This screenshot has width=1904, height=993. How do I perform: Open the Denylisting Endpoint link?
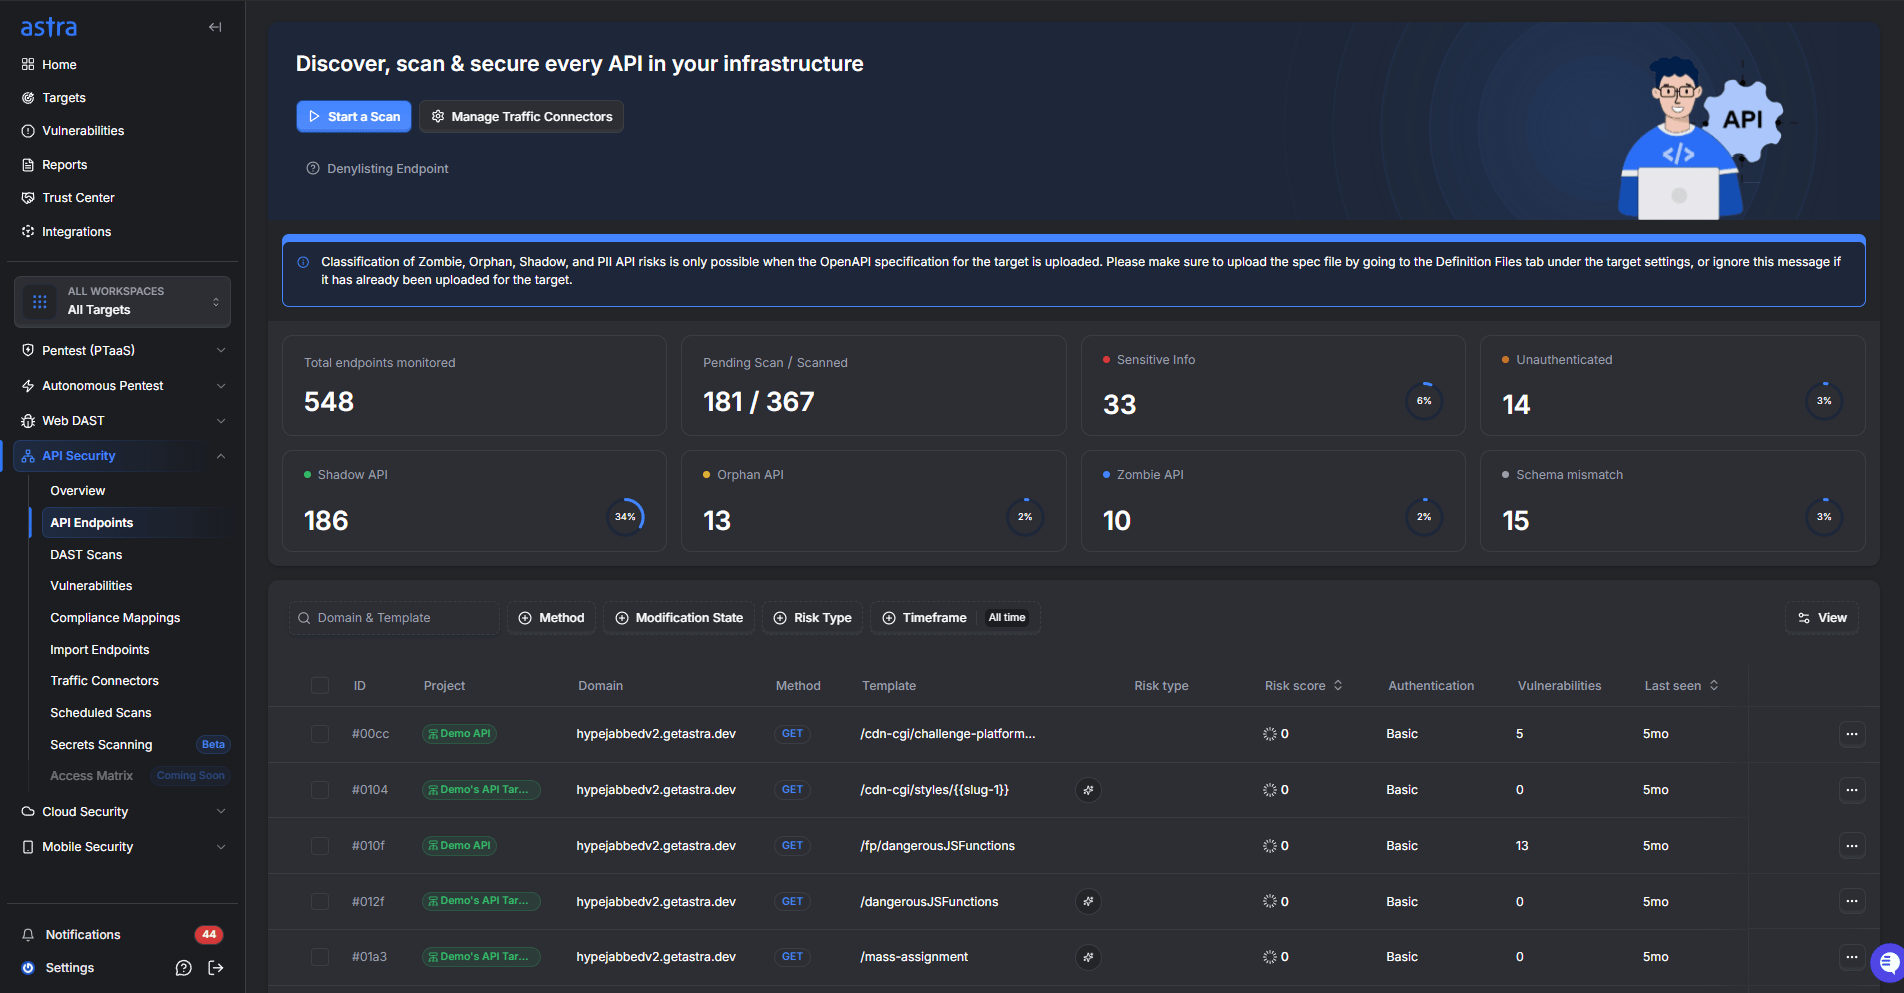click(388, 169)
